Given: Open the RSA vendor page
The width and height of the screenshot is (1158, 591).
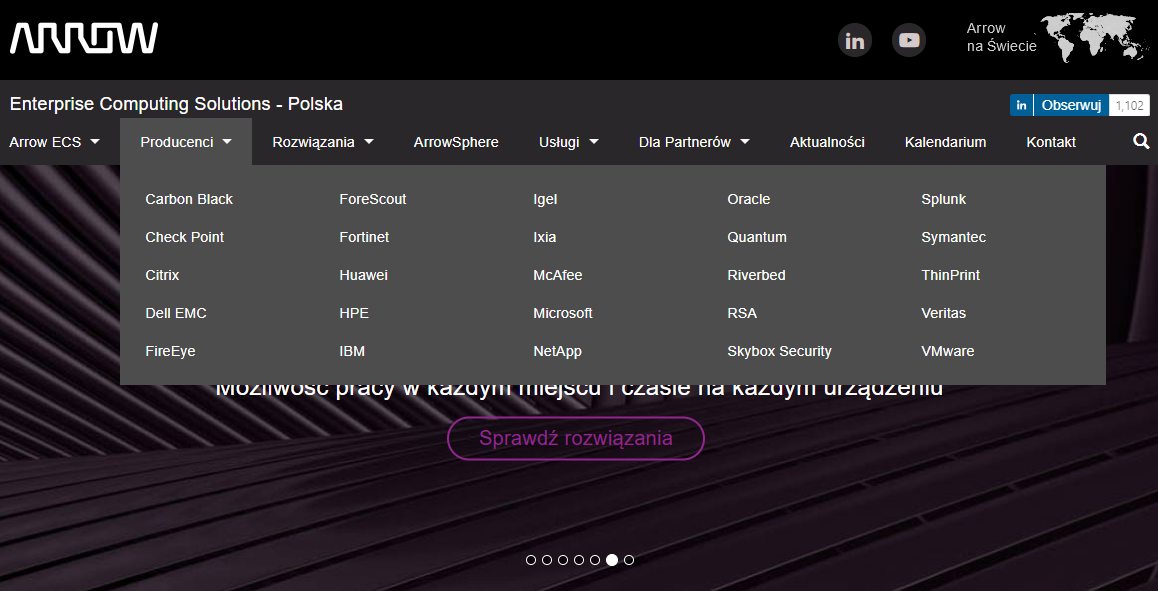Looking at the screenshot, I should click(x=742, y=313).
